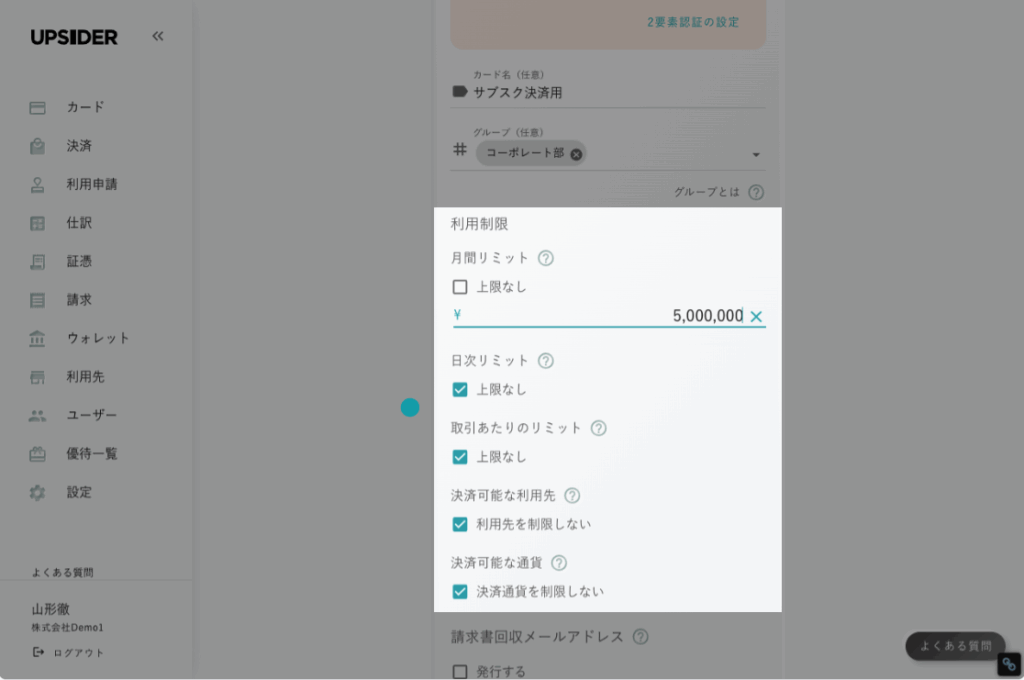1024x680 pixels.
Task: Clear the monthly limit amount with X icon
Action: [756, 317]
